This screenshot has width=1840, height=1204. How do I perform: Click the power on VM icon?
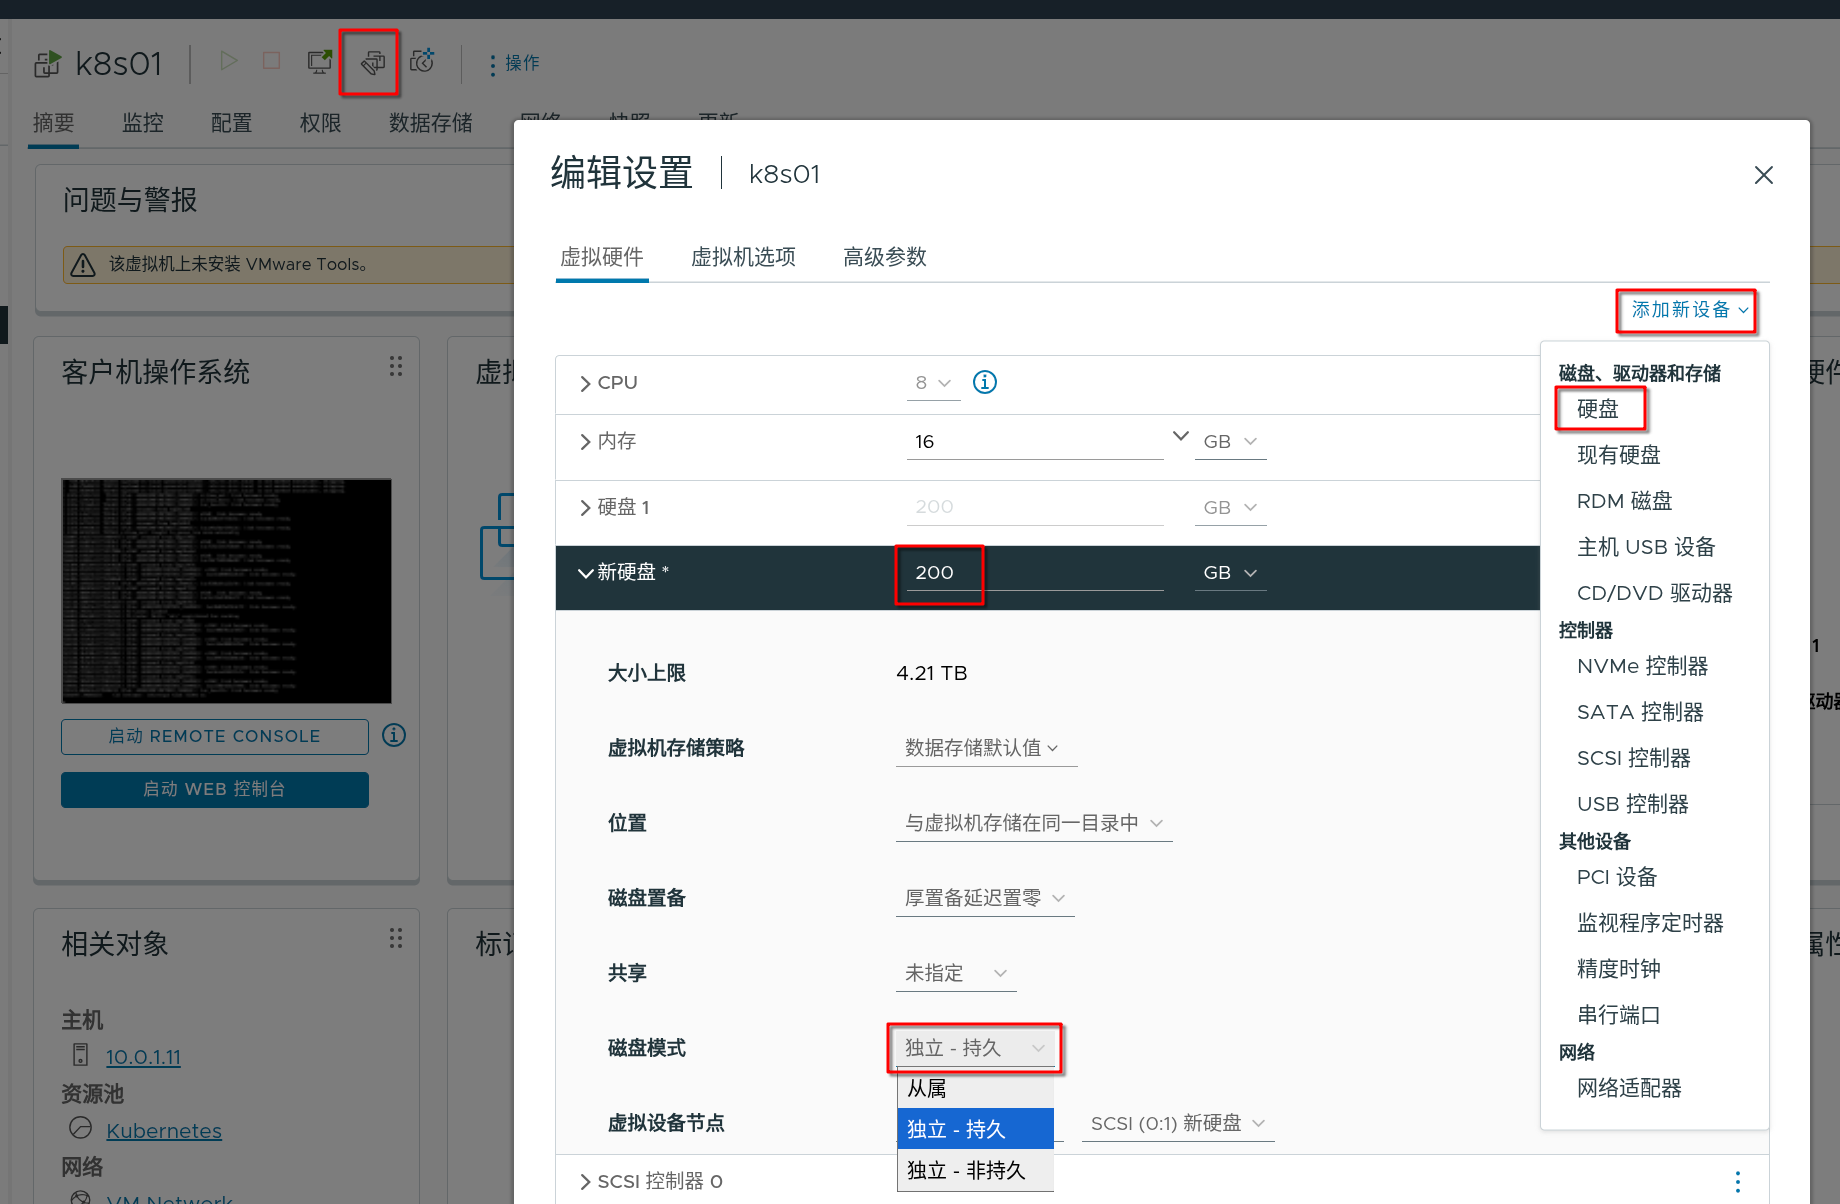coord(229,62)
